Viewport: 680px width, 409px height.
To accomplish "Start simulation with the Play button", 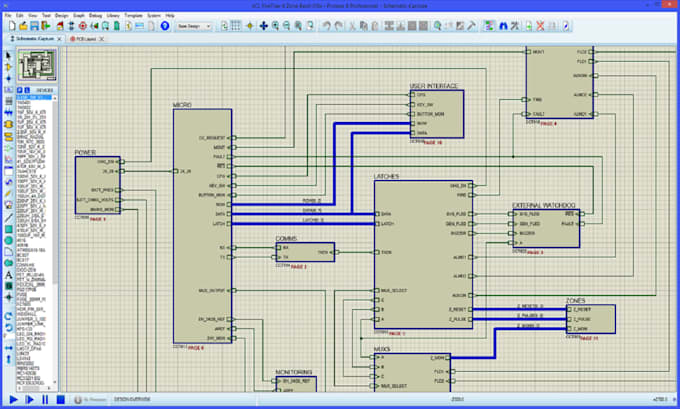I will click(x=13, y=399).
